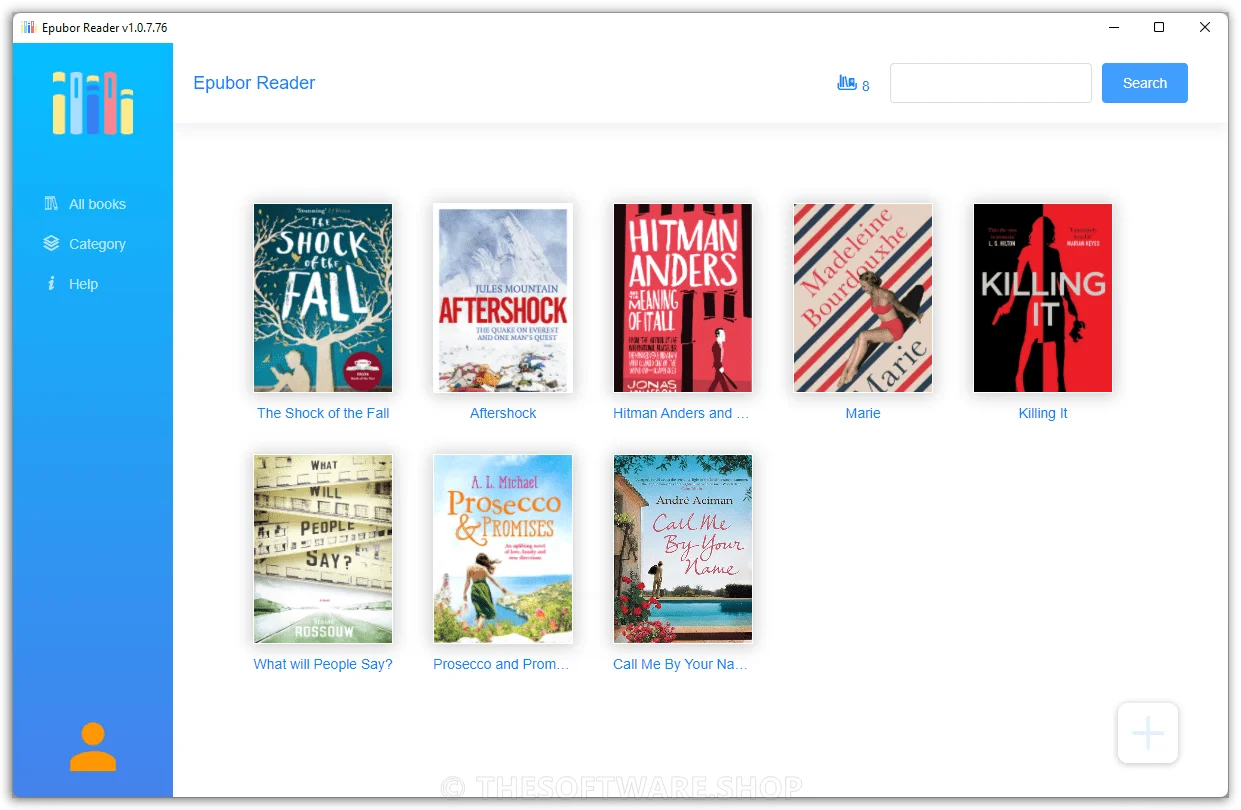Open Call Me By Your Name cover
The width and height of the screenshot is (1241, 810).
click(x=683, y=549)
